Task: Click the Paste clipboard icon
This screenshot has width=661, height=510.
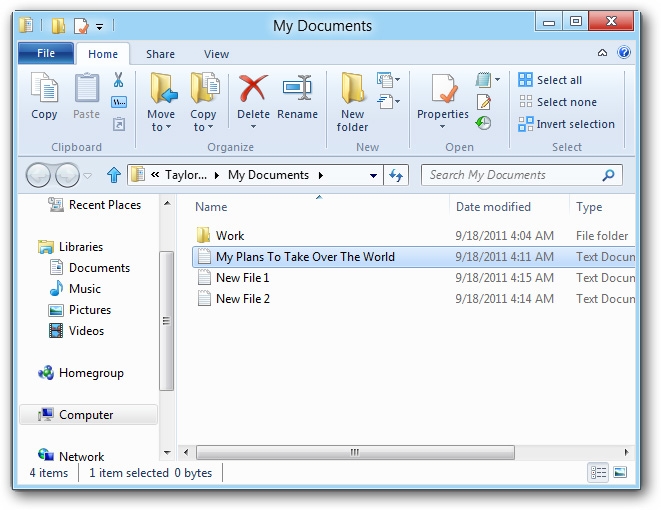Action: point(87,87)
